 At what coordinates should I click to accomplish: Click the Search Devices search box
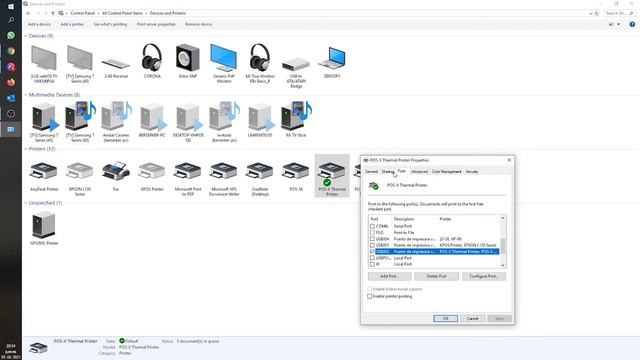tap(619, 13)
